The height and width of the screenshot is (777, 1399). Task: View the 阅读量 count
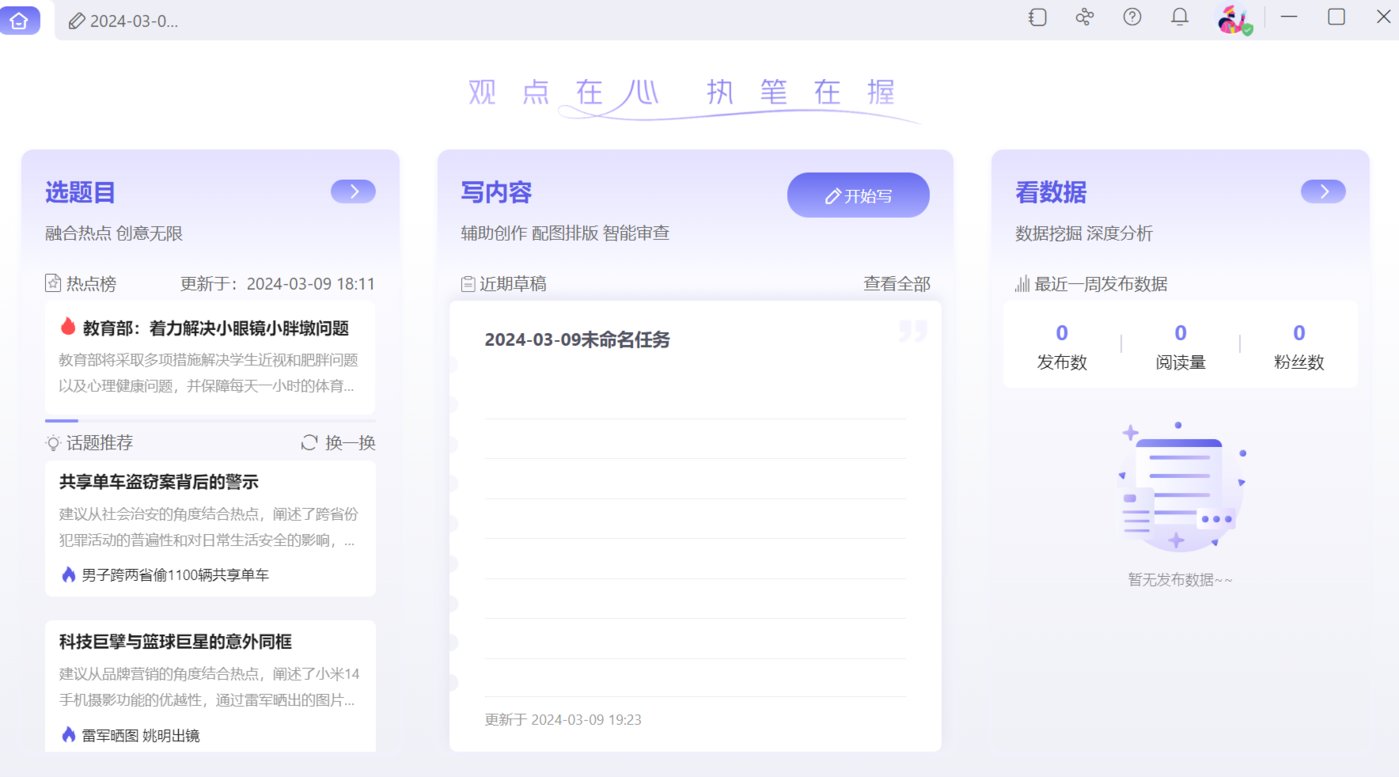[x=1180, y=334]
